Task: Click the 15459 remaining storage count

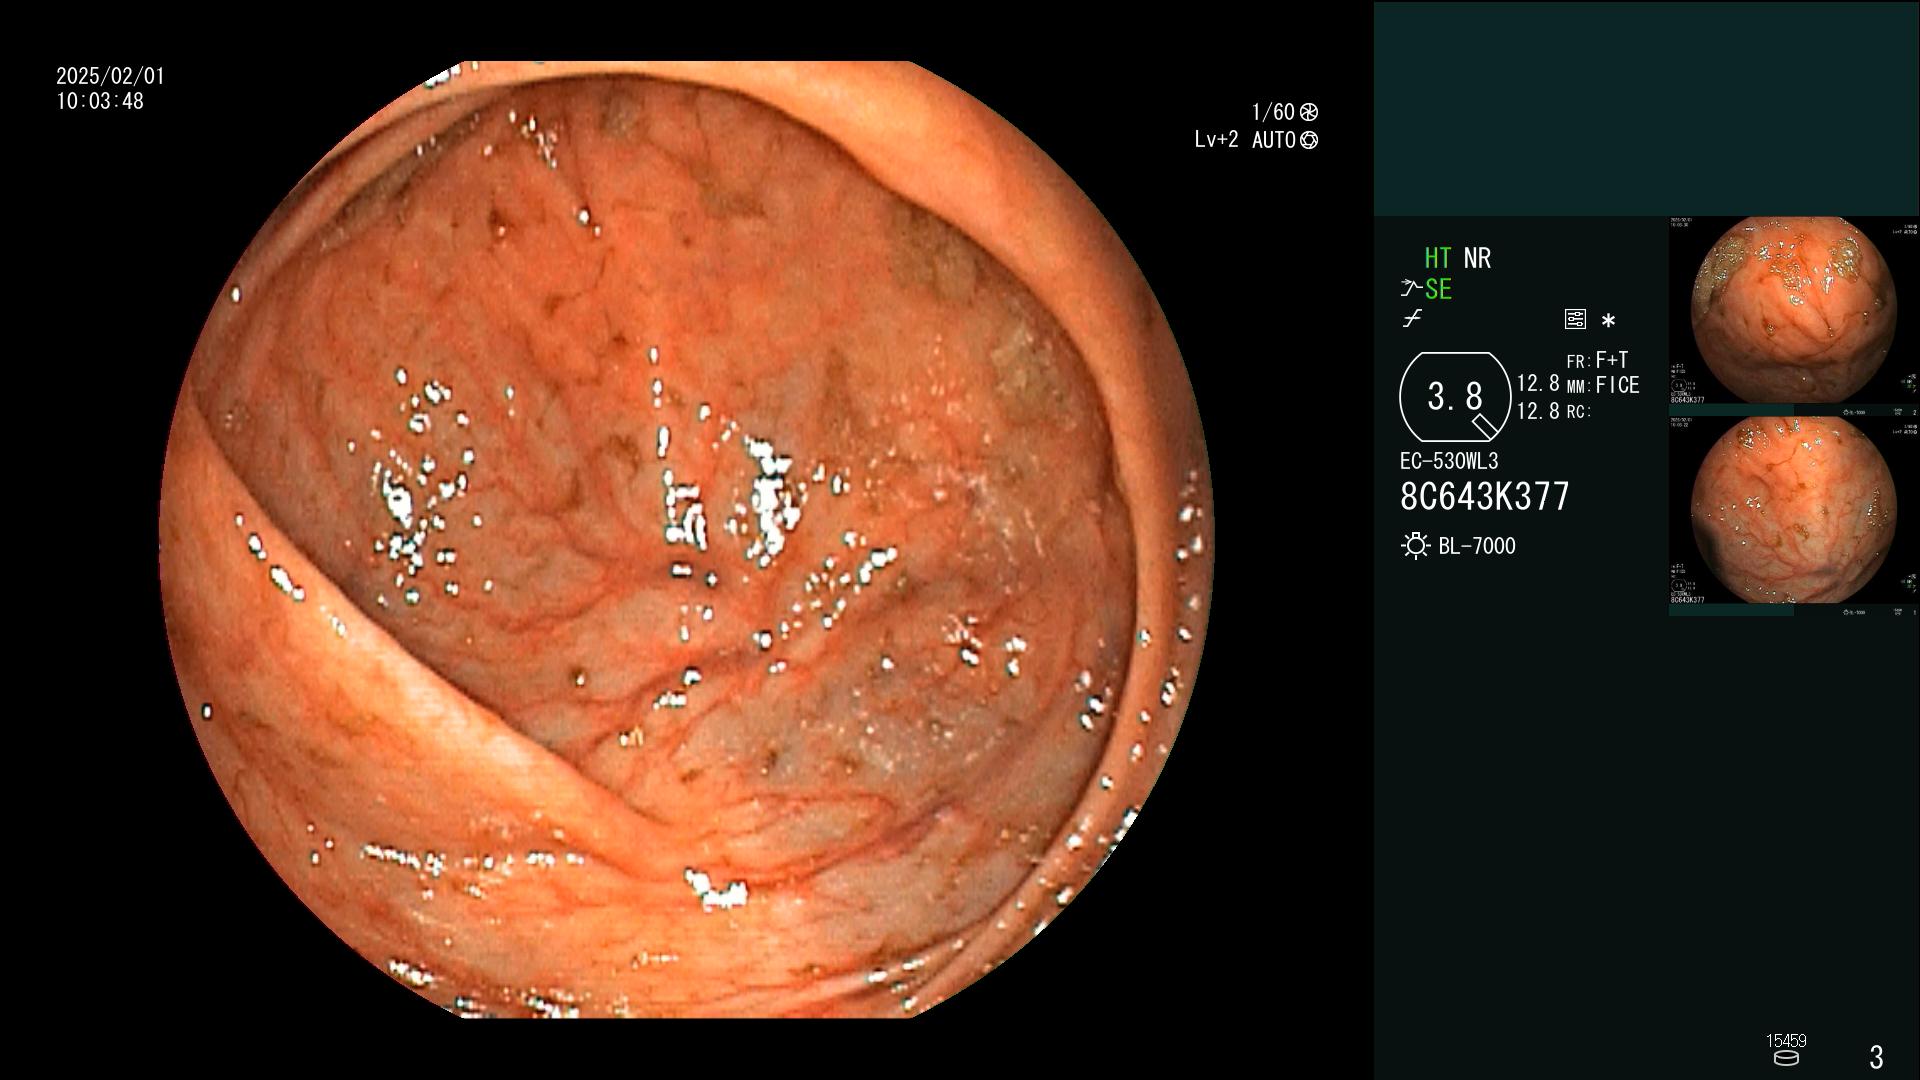Action: (1786, 1040)
